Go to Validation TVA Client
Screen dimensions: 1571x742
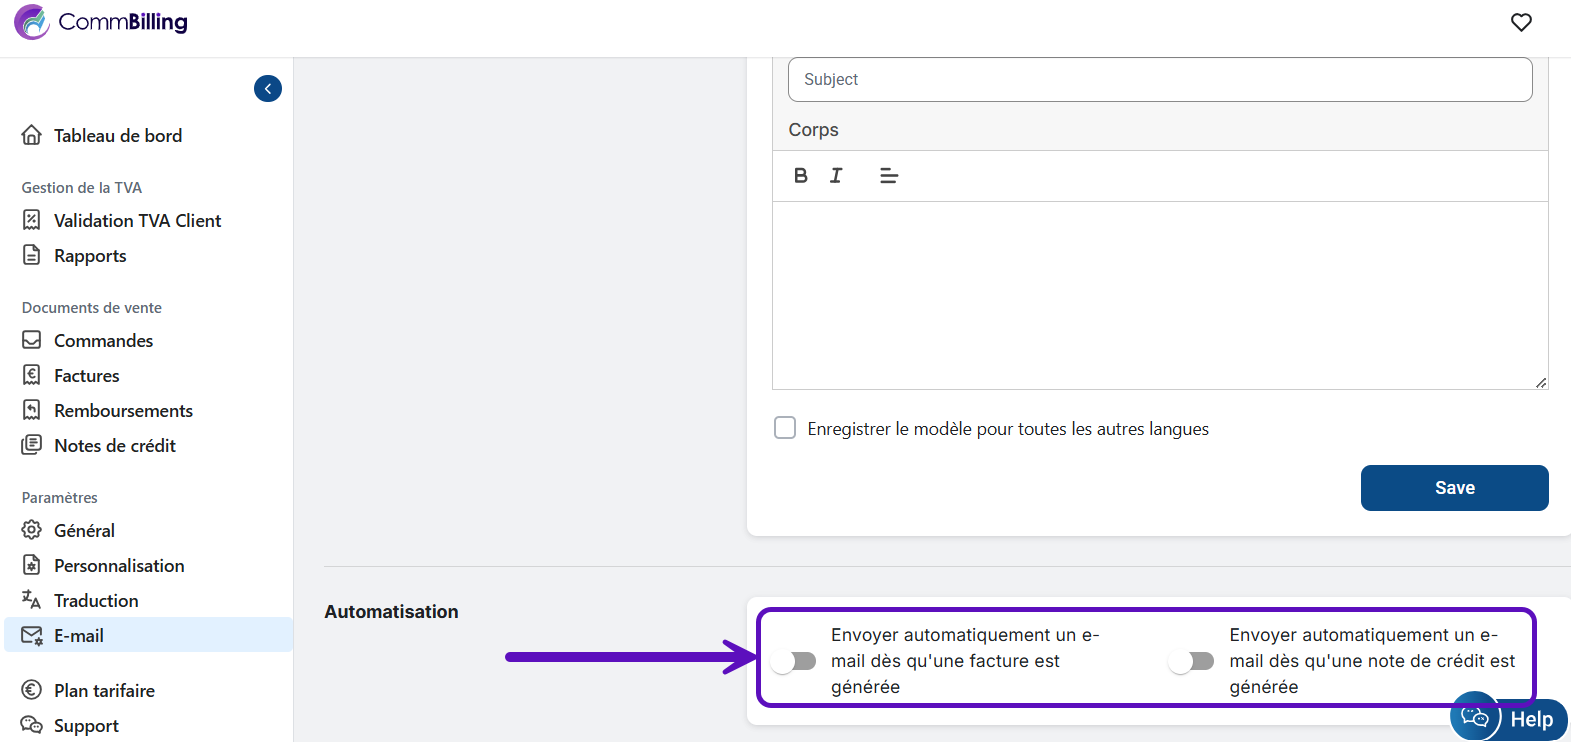coord(137,221)
